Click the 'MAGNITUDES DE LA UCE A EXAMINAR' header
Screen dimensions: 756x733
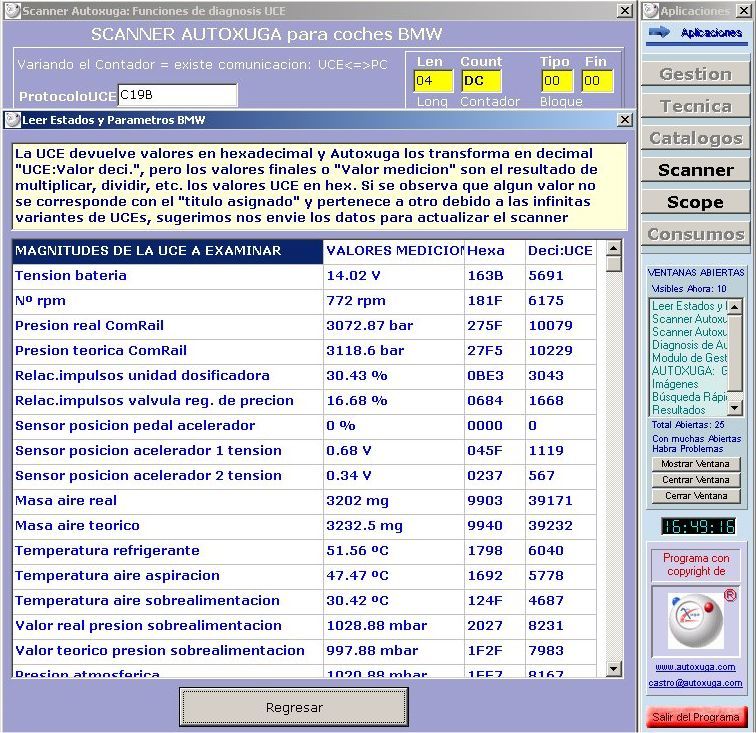point(168,251)
